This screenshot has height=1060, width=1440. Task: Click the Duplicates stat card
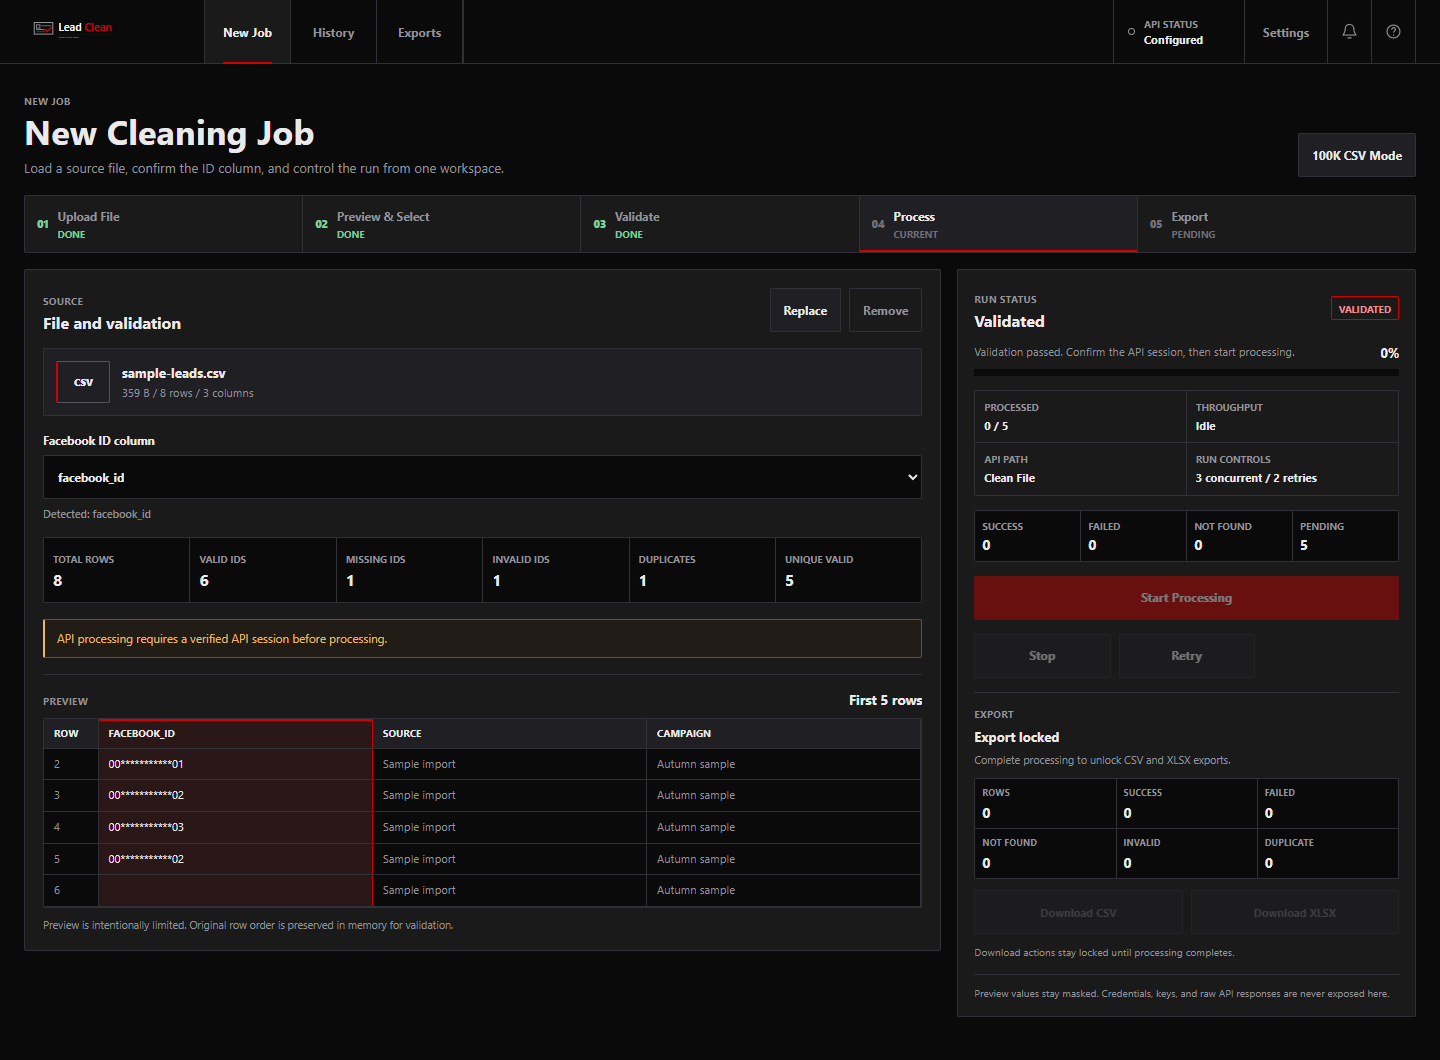pyautogui.click(x=702, y=570)
